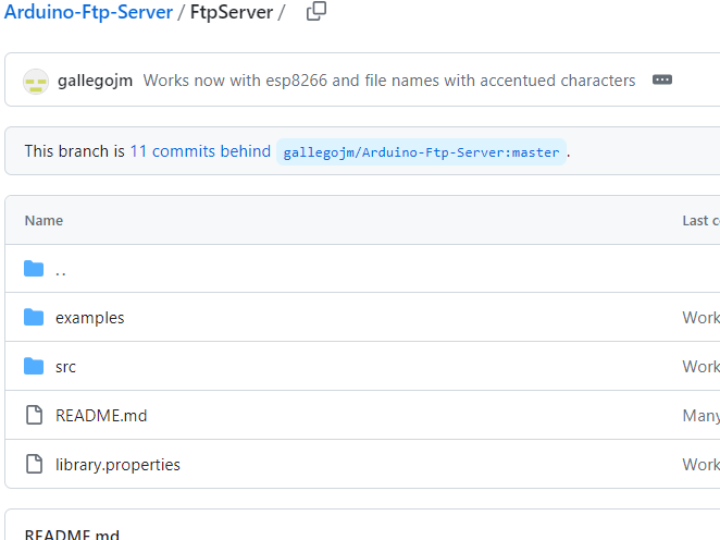The width and height of the screenshot is (720, 540).
Task: Click the README.md file icon
Action: 34,415
